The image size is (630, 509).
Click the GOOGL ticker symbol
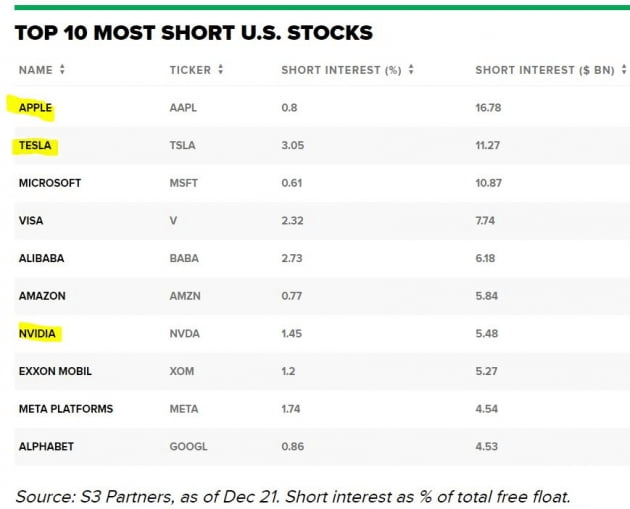point(189,446)
